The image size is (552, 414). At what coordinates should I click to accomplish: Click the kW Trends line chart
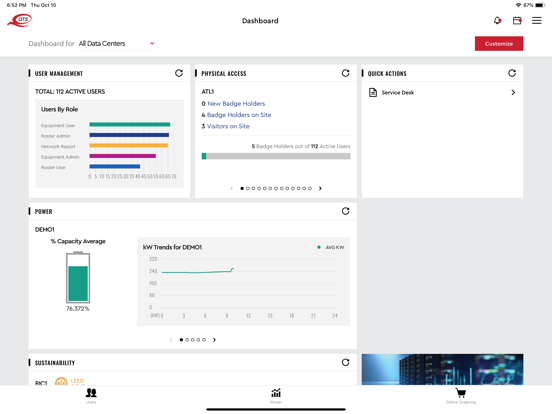coord(243,282)
